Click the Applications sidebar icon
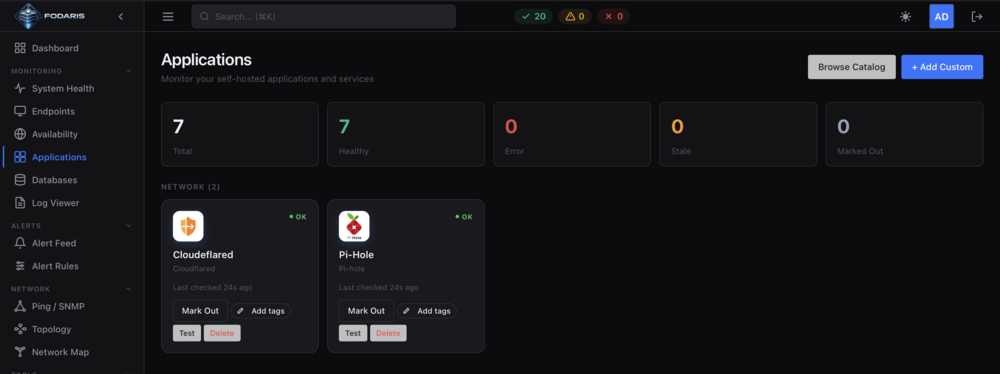Viewport: 1000px width, 374px height. tap(20, 157)
